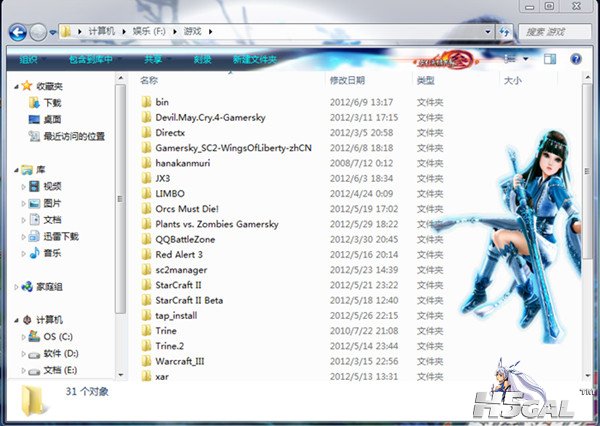Collapse the 收藏夹 section

pyautogui.click(x=16, y=87)
